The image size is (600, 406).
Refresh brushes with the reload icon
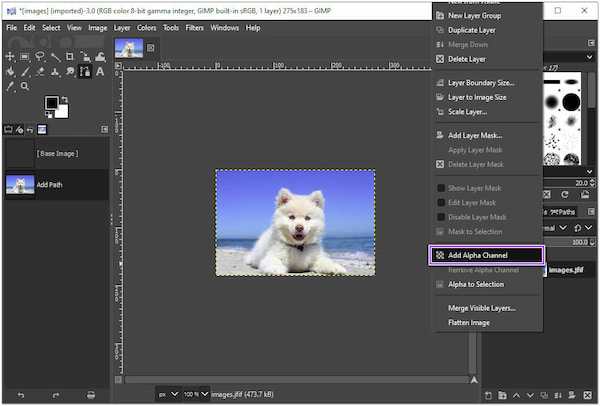pyautogui.click(x=565, y=195)
